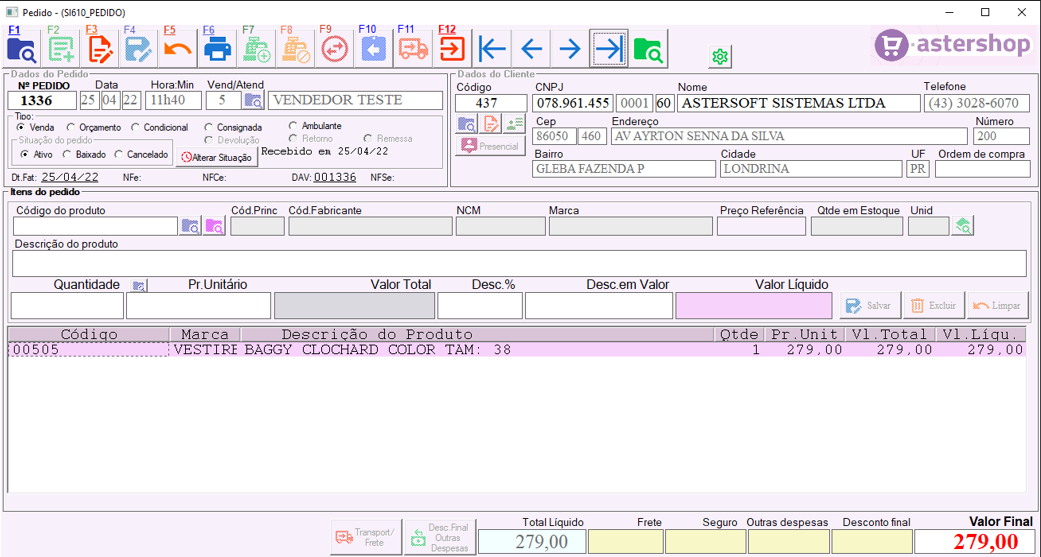Click the Presencial button
The width and height of the screenshot is (1041, 557).
[x=491, y=146]
